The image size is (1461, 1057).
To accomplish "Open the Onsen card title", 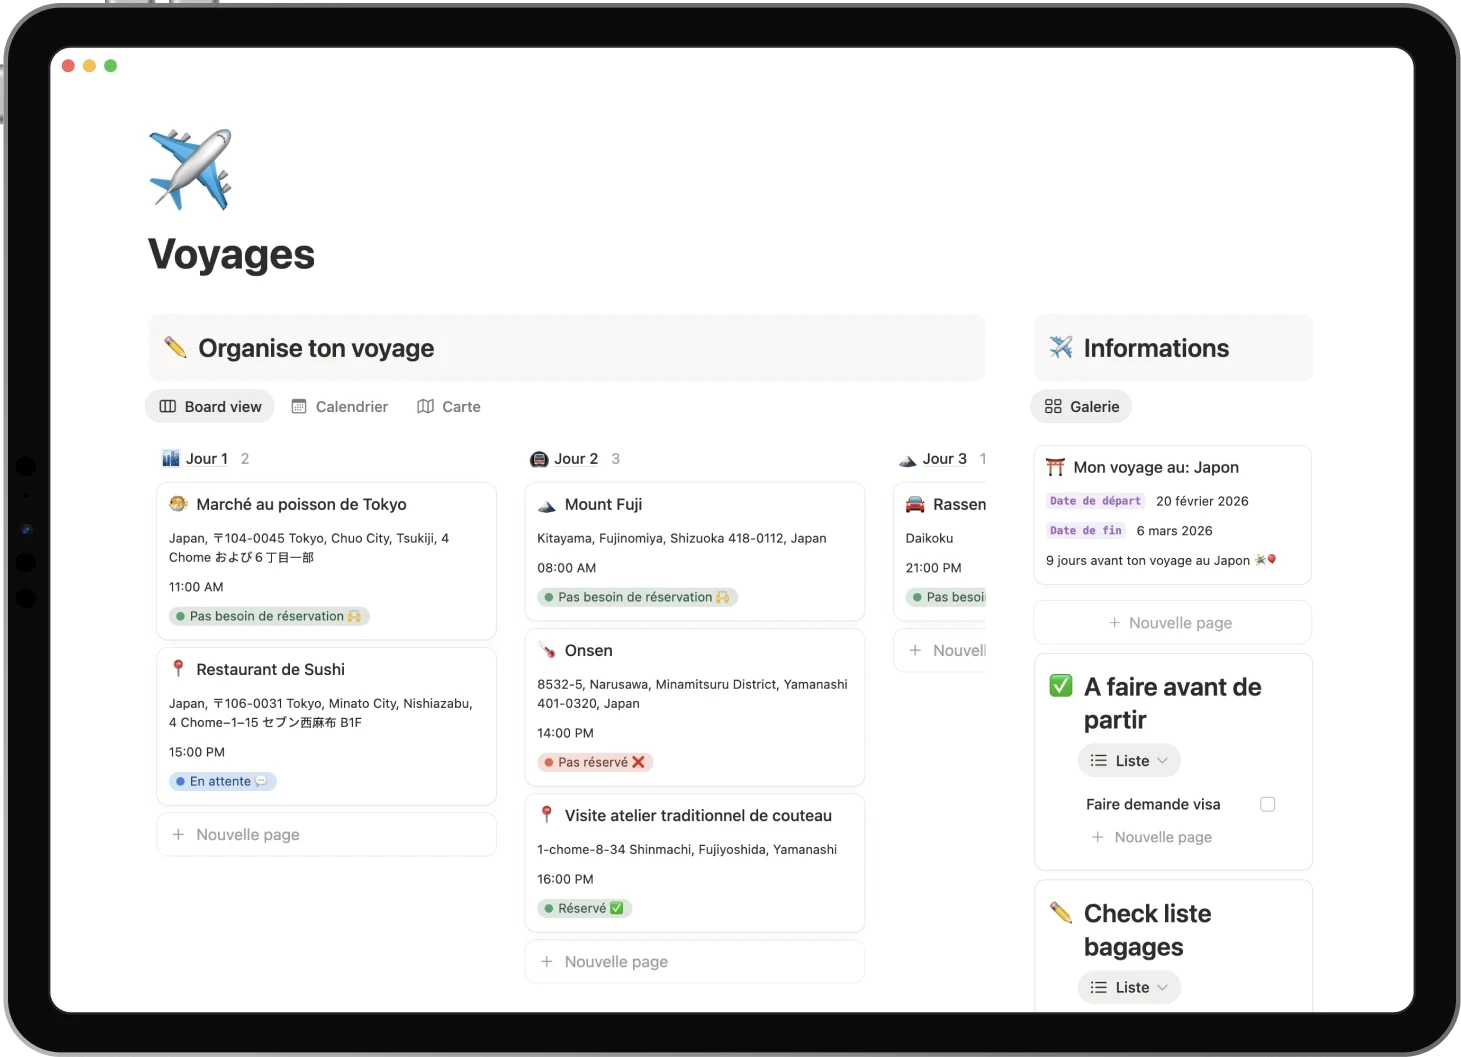I will pos(588,650).
